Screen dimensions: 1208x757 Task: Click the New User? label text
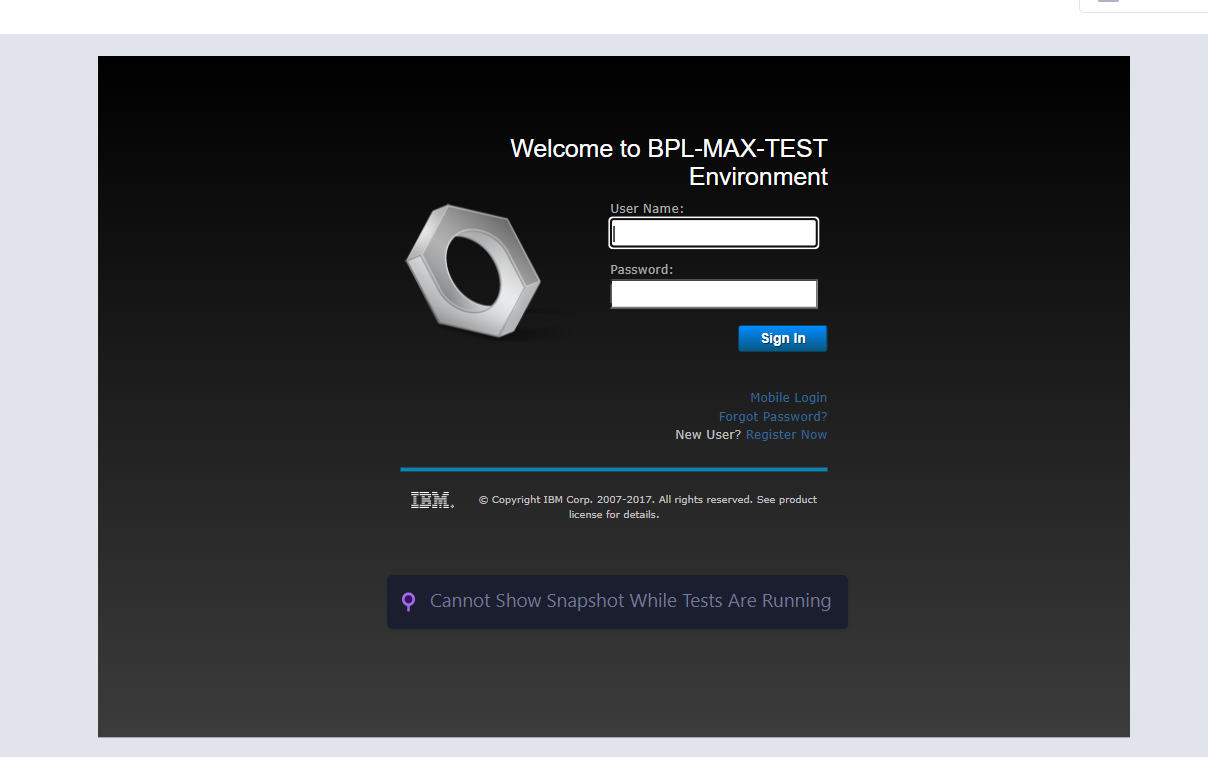[707, 434]
